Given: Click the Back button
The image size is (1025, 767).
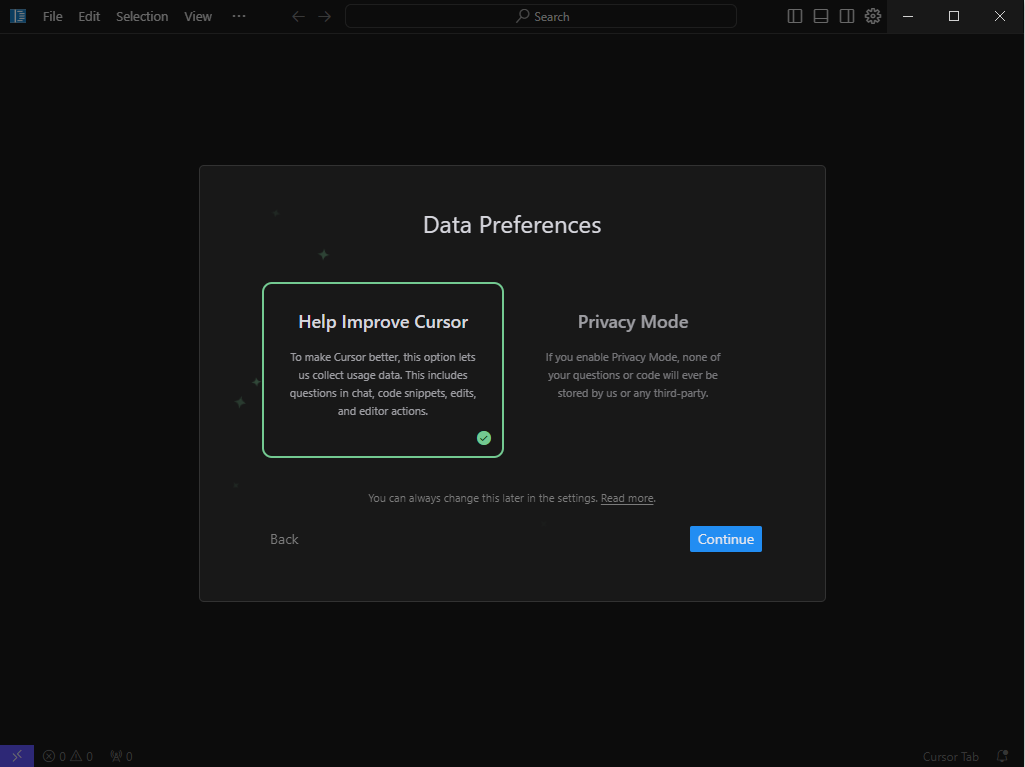Looking at the screenshot, I should click(284, 539).
